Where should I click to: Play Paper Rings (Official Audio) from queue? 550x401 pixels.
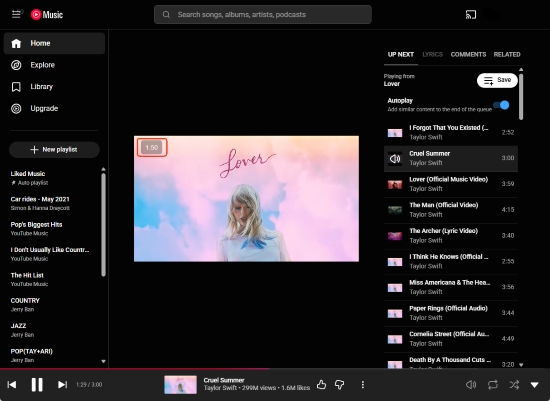point(451,313)
